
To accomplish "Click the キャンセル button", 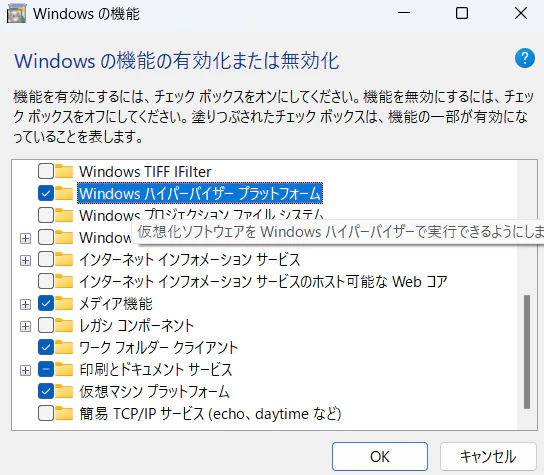I will 488,456.
